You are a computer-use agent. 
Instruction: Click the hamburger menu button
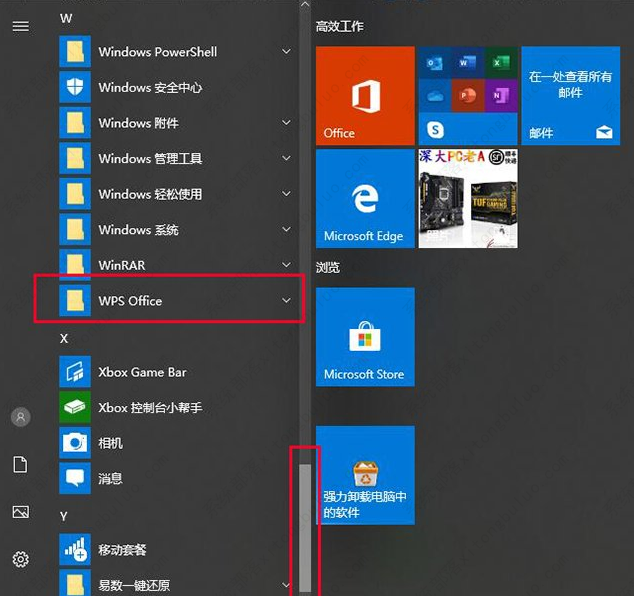[20, 26]
